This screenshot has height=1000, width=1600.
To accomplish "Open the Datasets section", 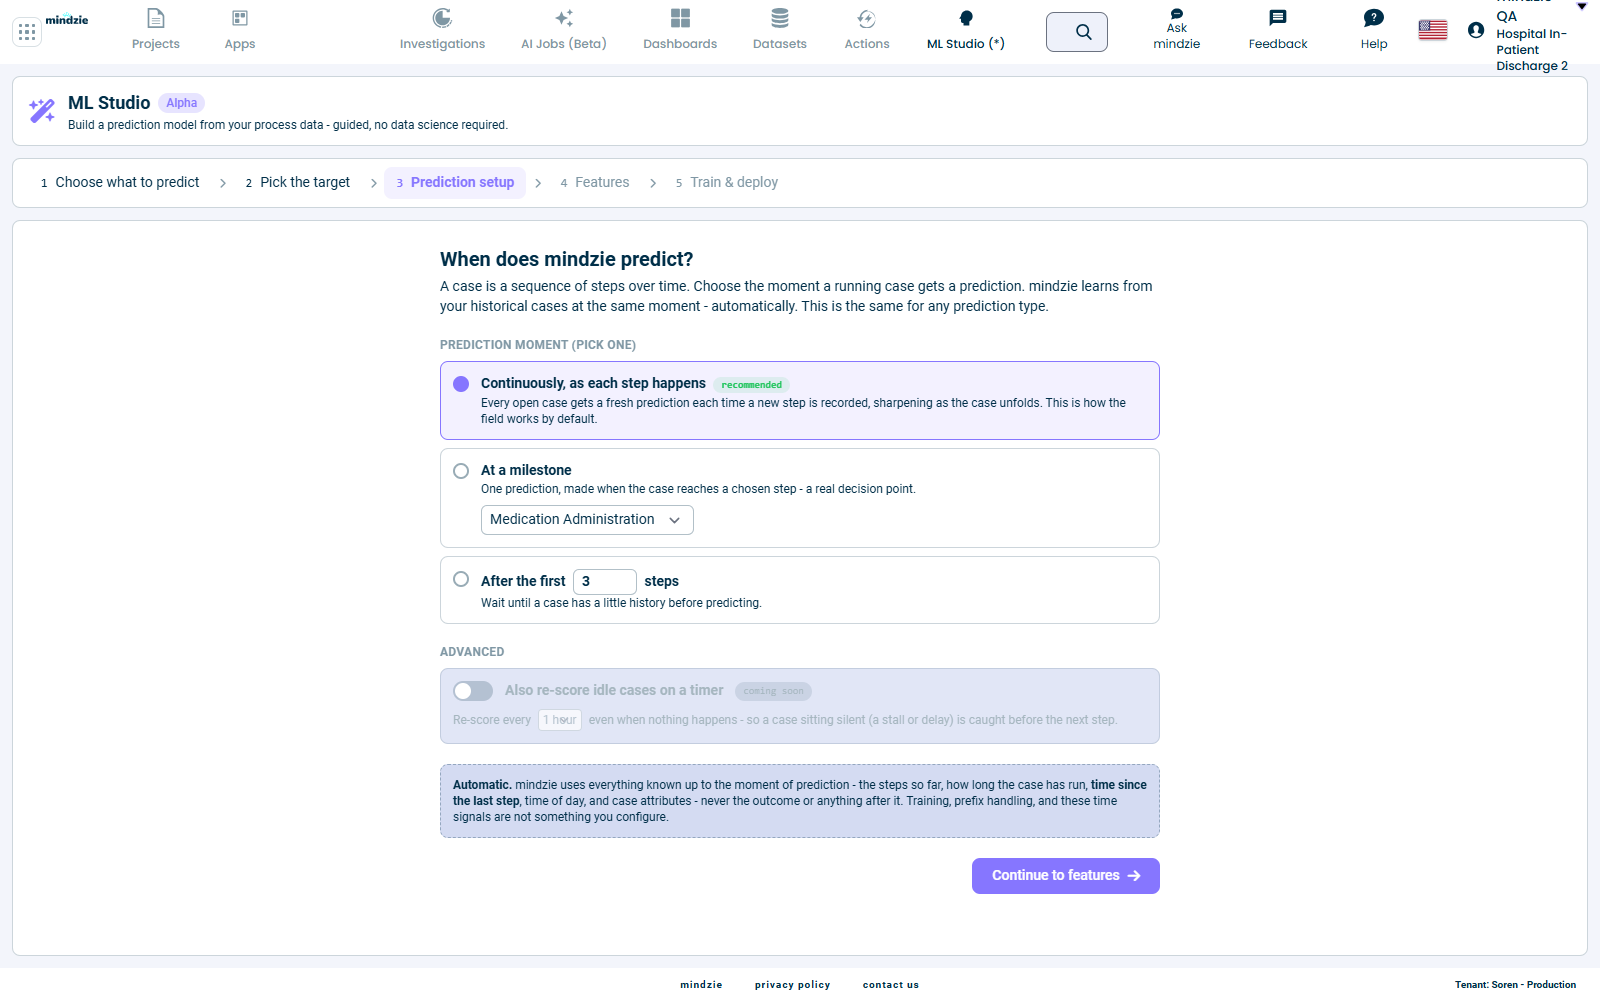I will tap(780, 30).
